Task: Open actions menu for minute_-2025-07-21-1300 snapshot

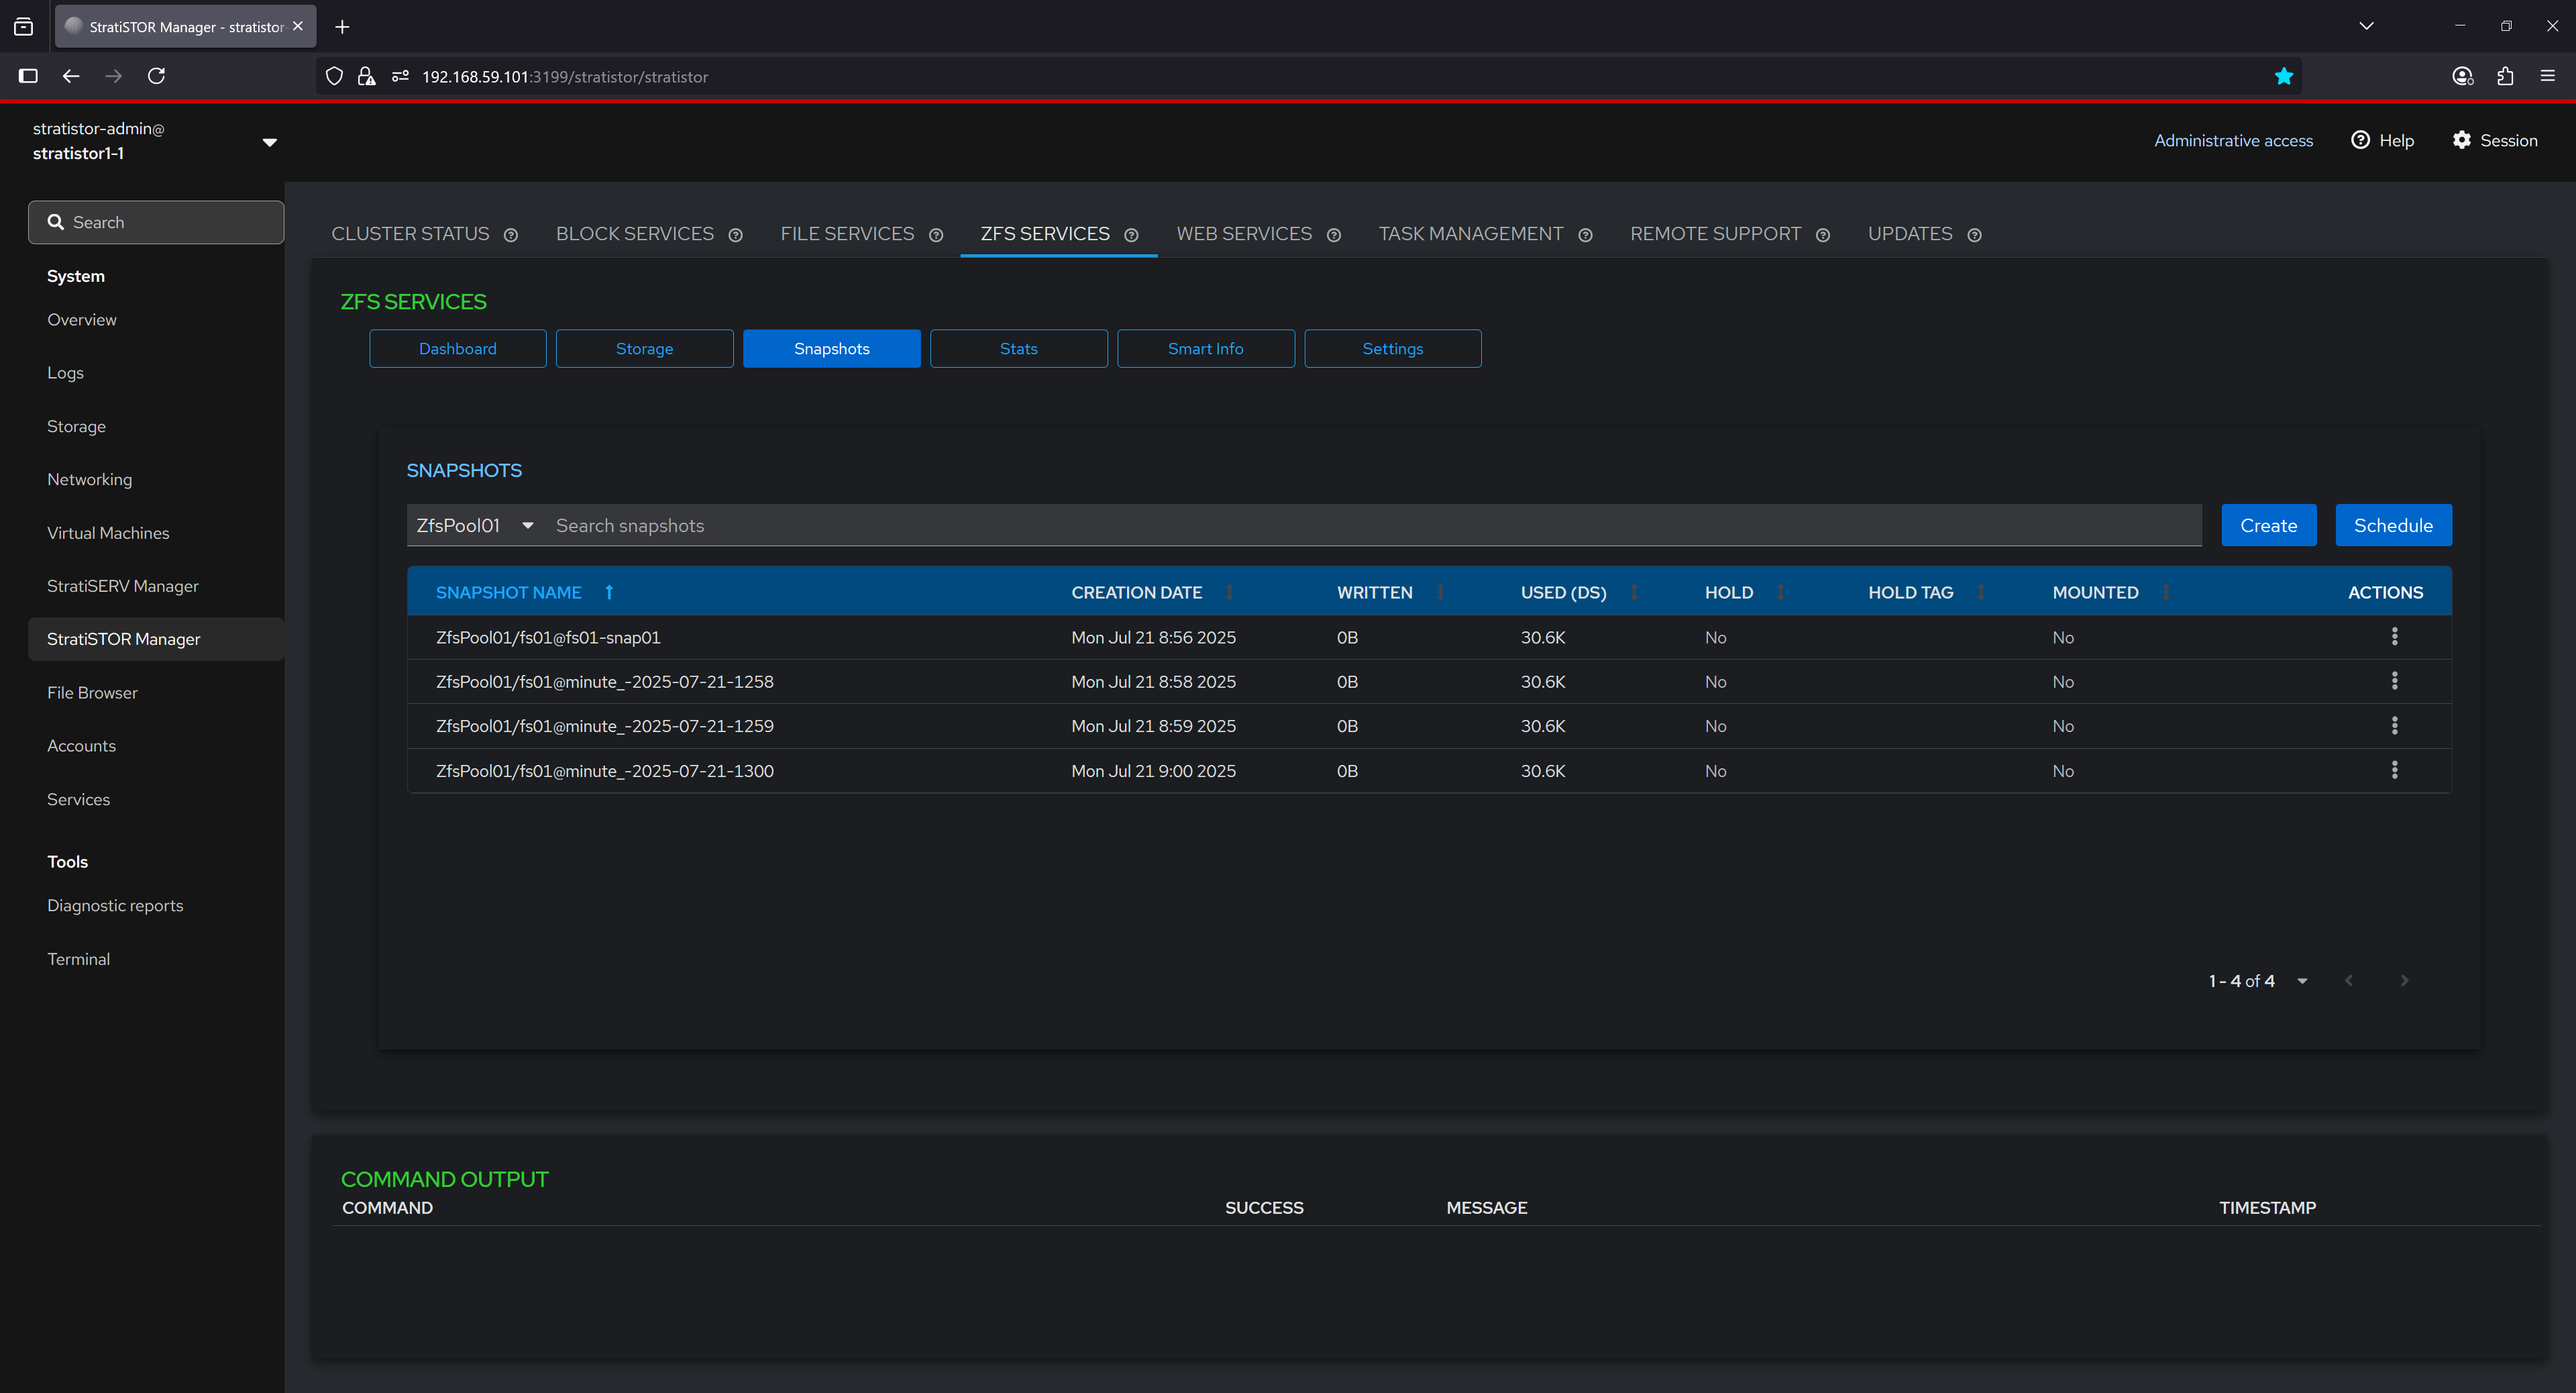Action: [x=2394, y=770]
